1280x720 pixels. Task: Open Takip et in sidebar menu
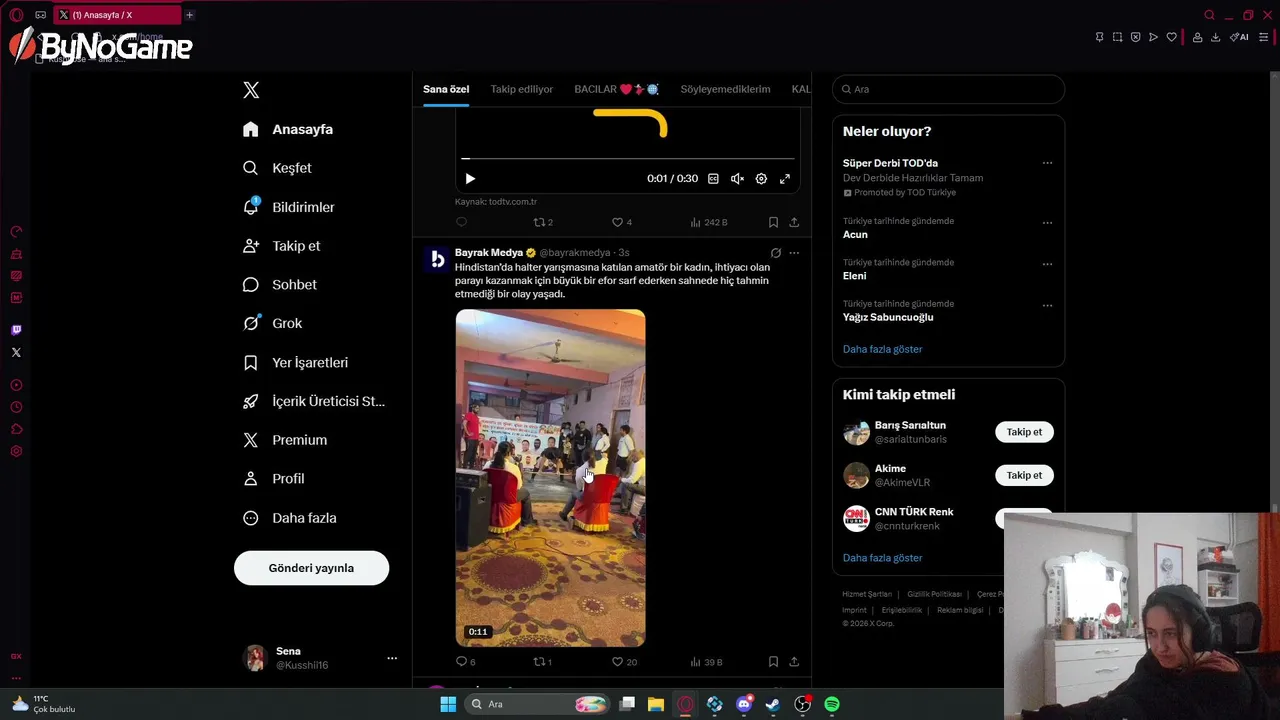[x=282, y=246]
